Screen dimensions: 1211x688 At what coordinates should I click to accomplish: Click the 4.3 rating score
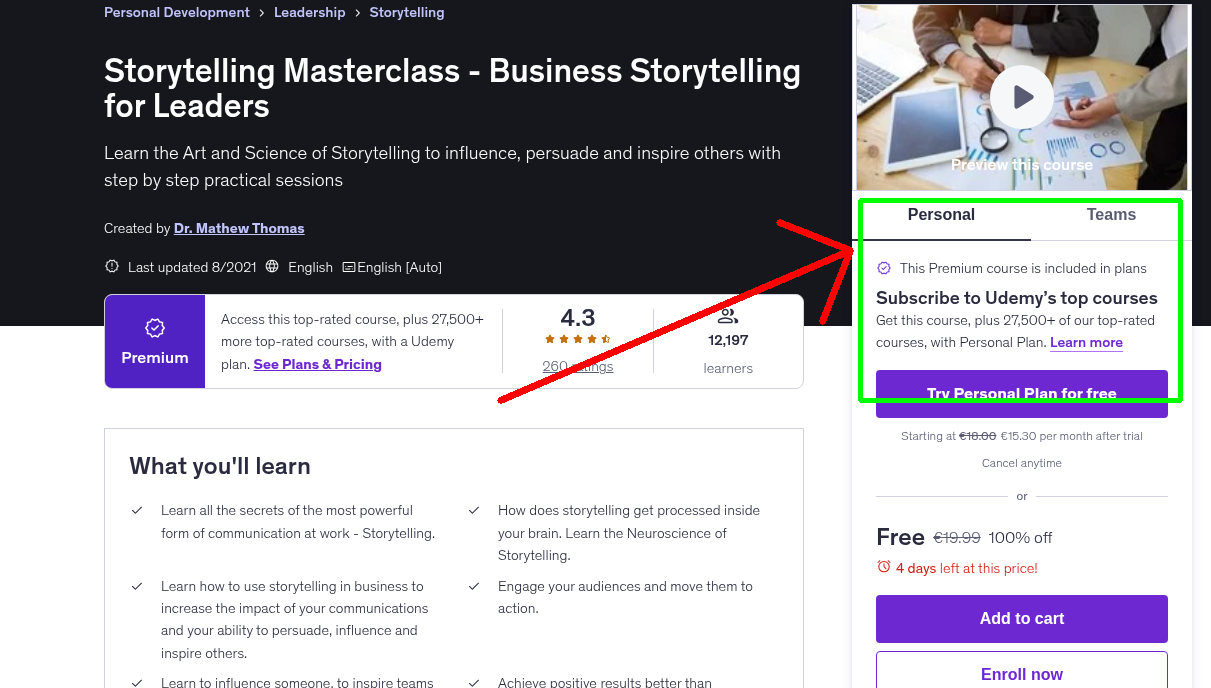pyautogui.click(x=578, y=318)
